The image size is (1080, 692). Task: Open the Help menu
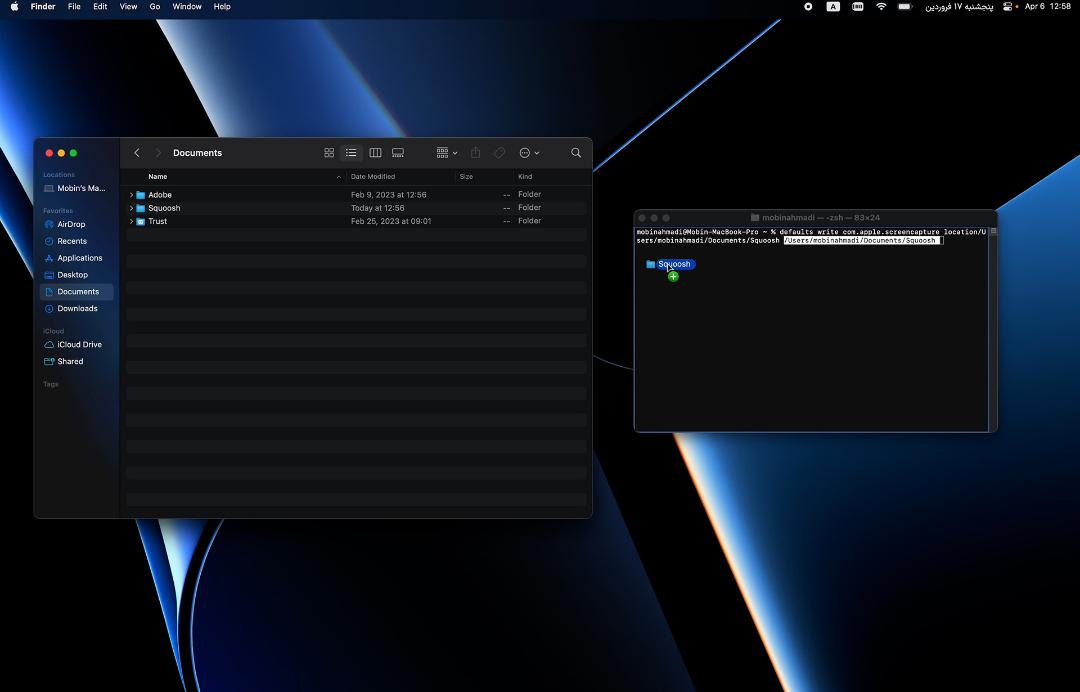222,7
